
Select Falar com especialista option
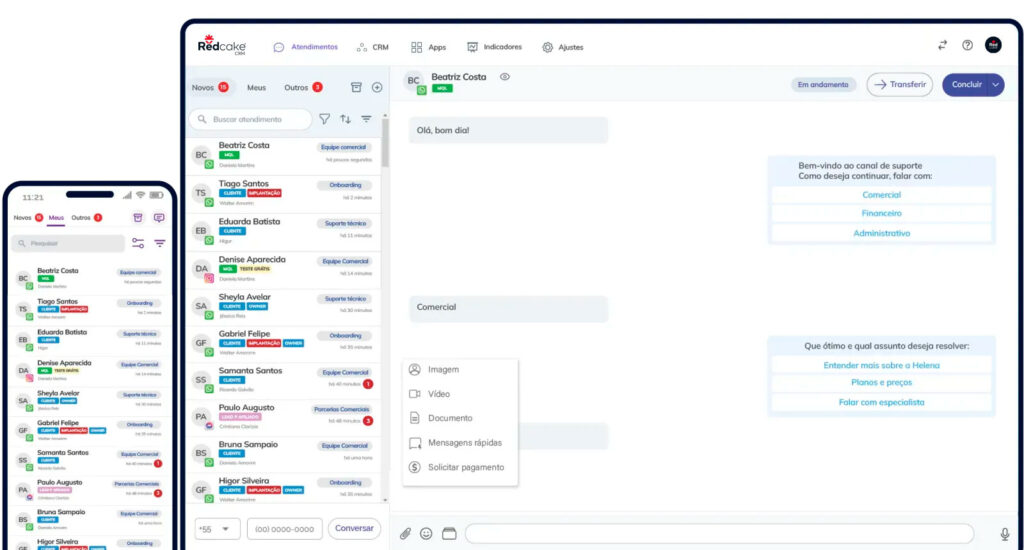pyautogui.click(x=881, y=402)
